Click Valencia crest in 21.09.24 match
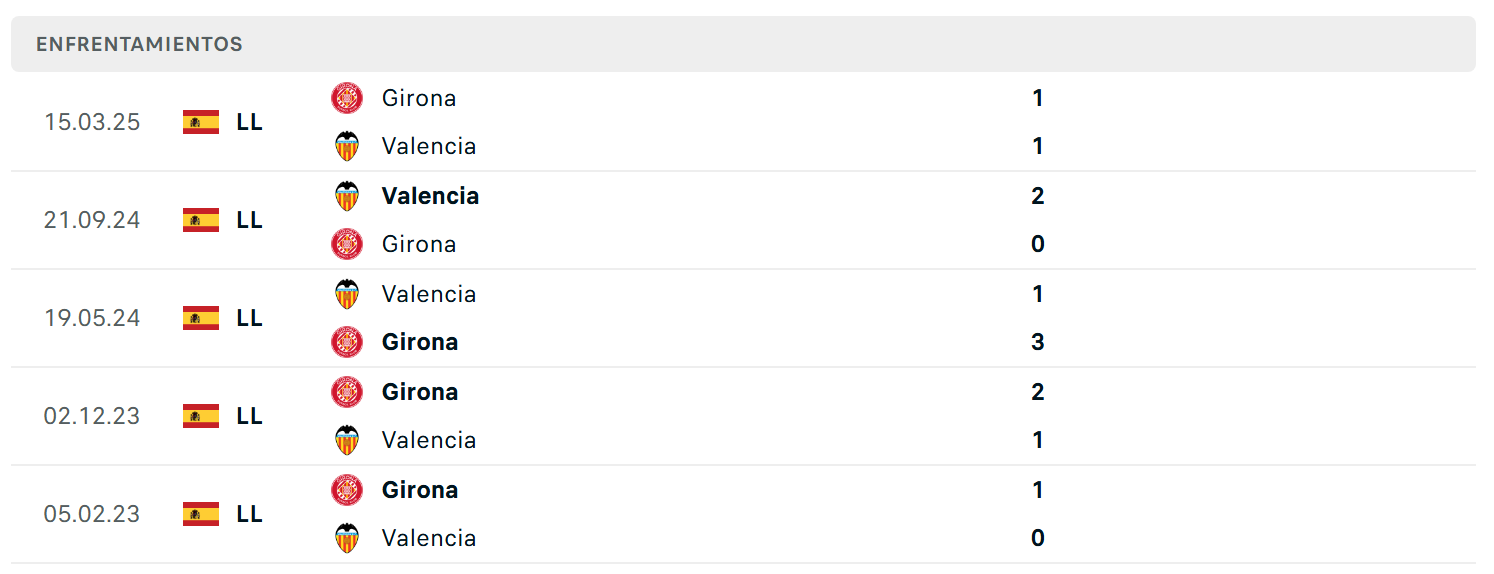1494x574 pixels. (x=347, y=196)
